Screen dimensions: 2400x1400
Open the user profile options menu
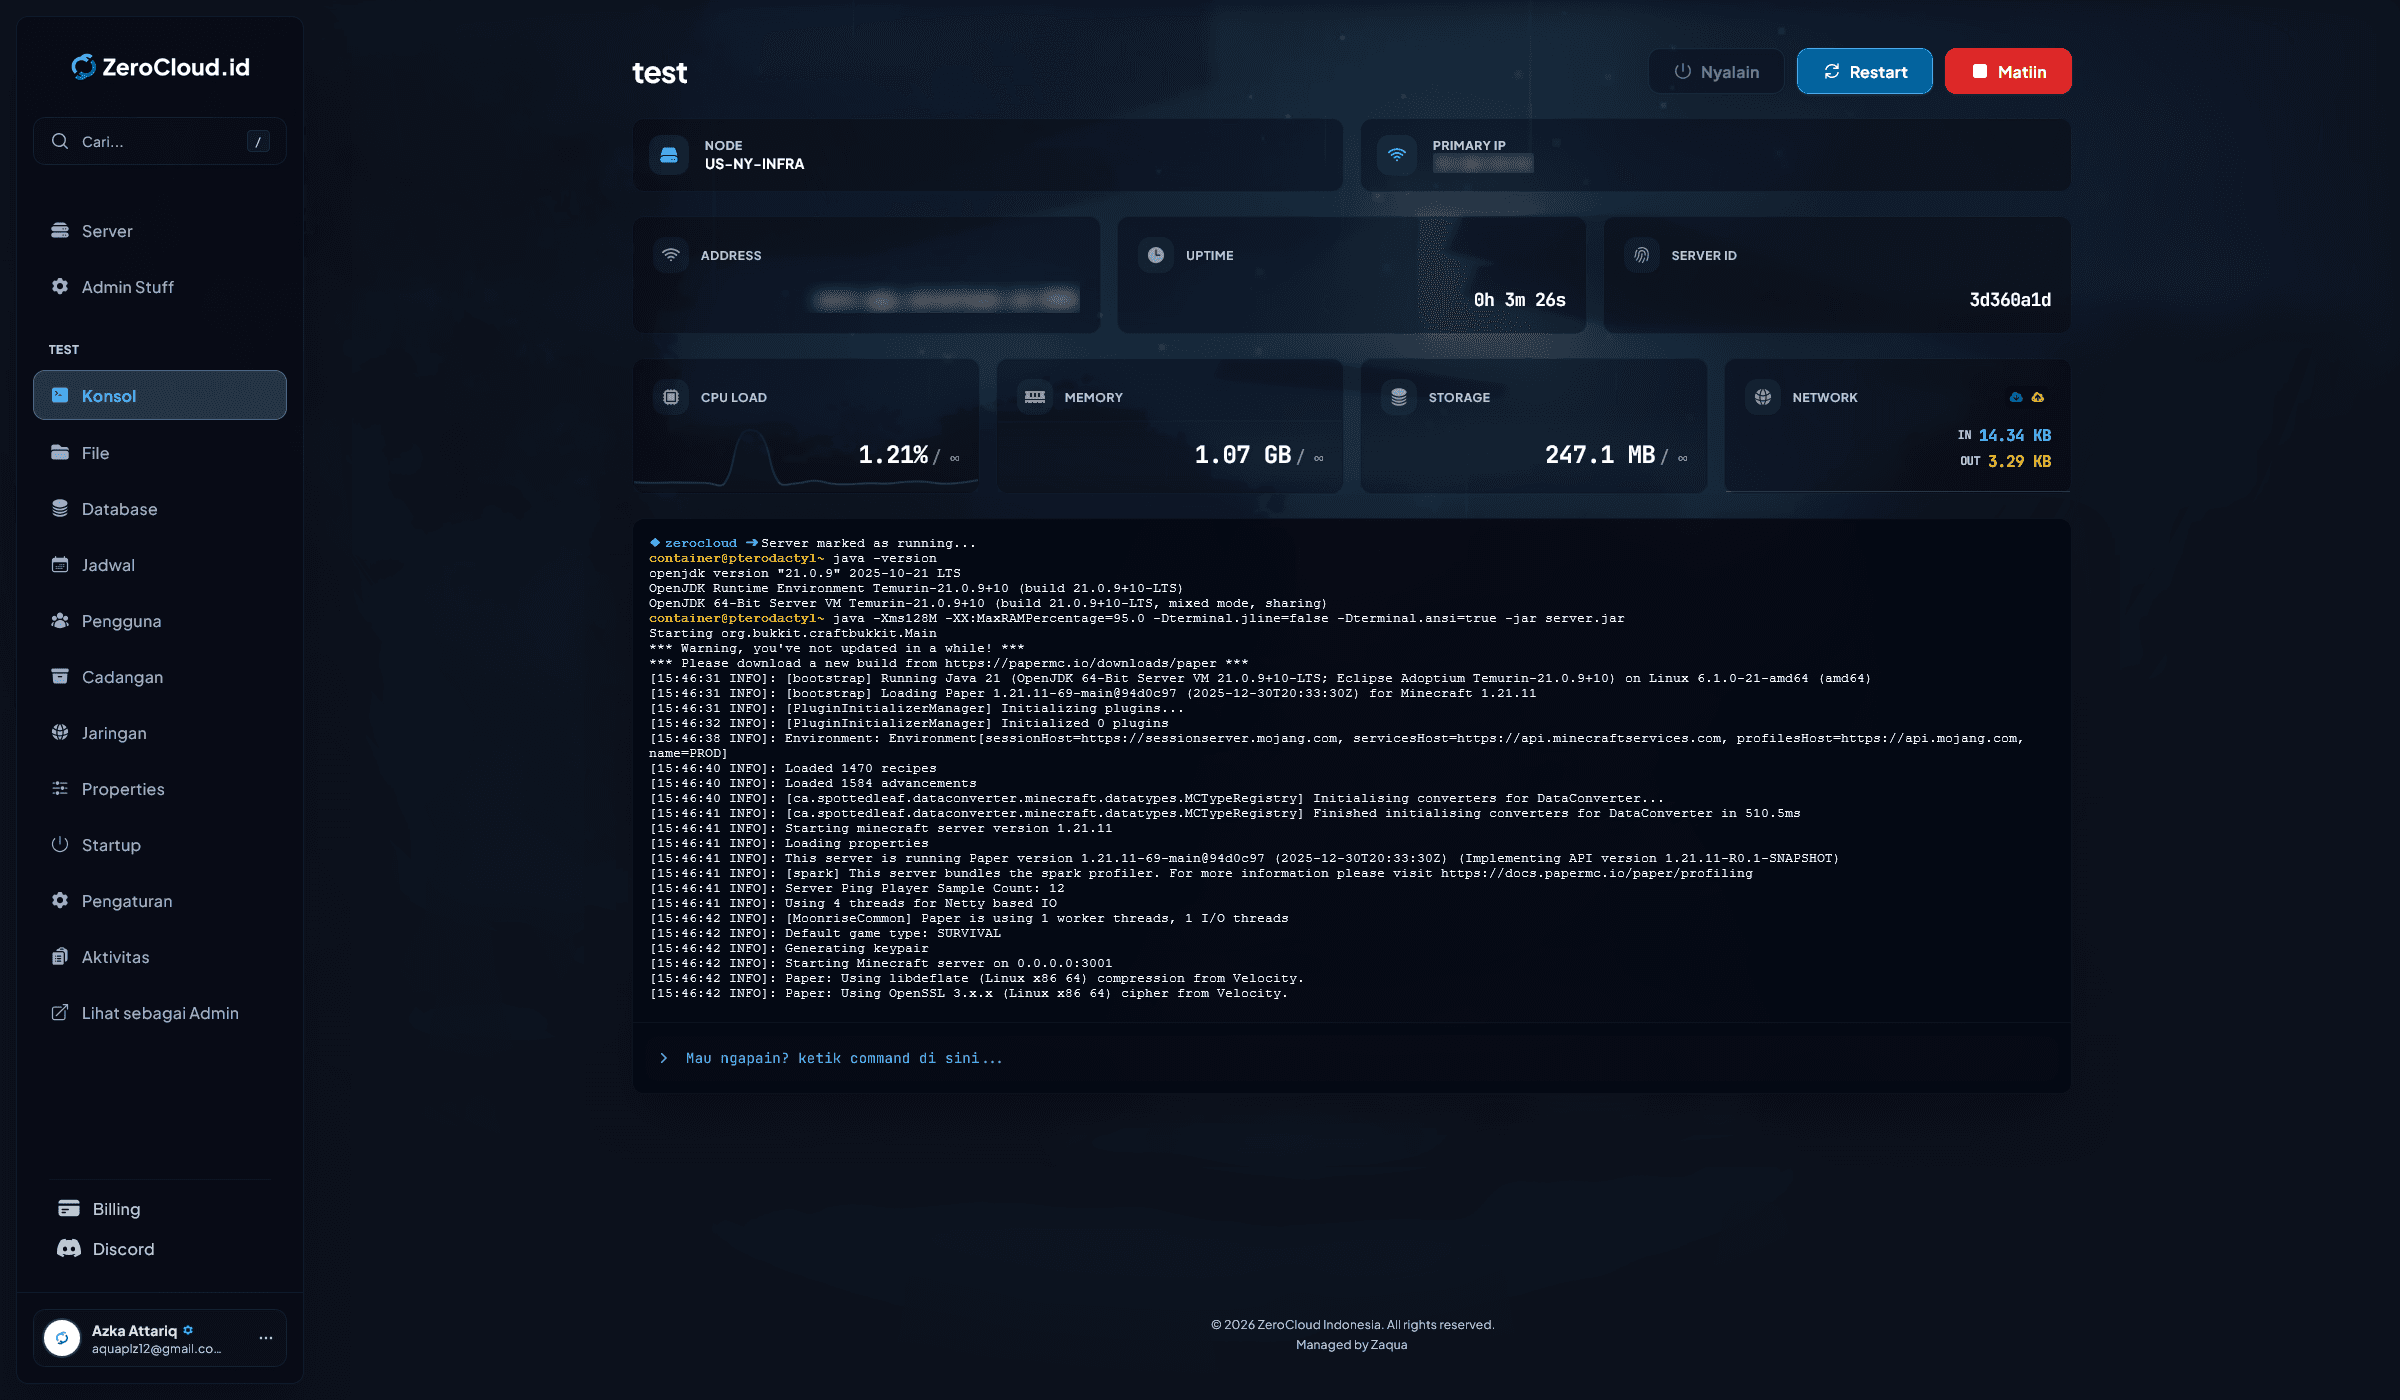click(265, 1337)
